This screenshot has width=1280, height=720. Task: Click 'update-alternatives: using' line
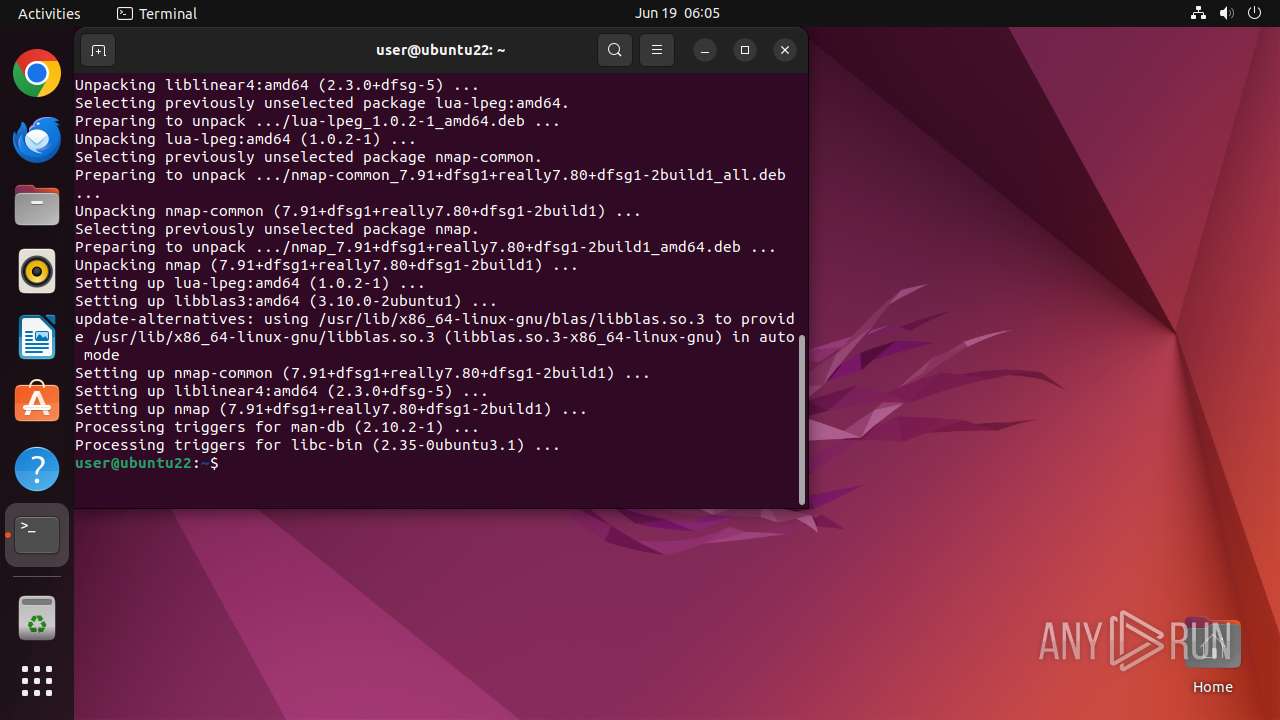pos(435,337)
